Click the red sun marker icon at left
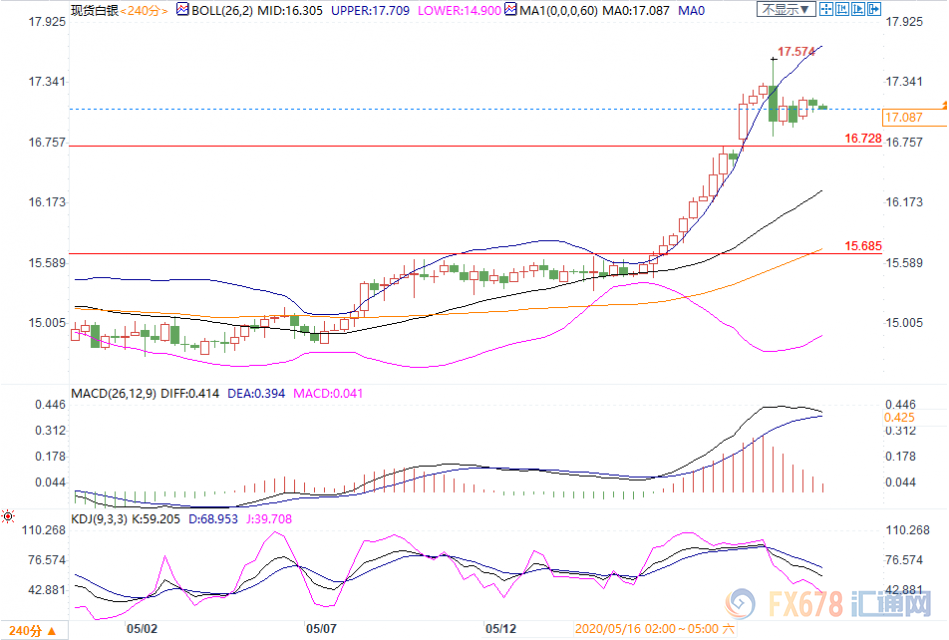The height and width of the screenshot is (640, 949). click(8, 516)
